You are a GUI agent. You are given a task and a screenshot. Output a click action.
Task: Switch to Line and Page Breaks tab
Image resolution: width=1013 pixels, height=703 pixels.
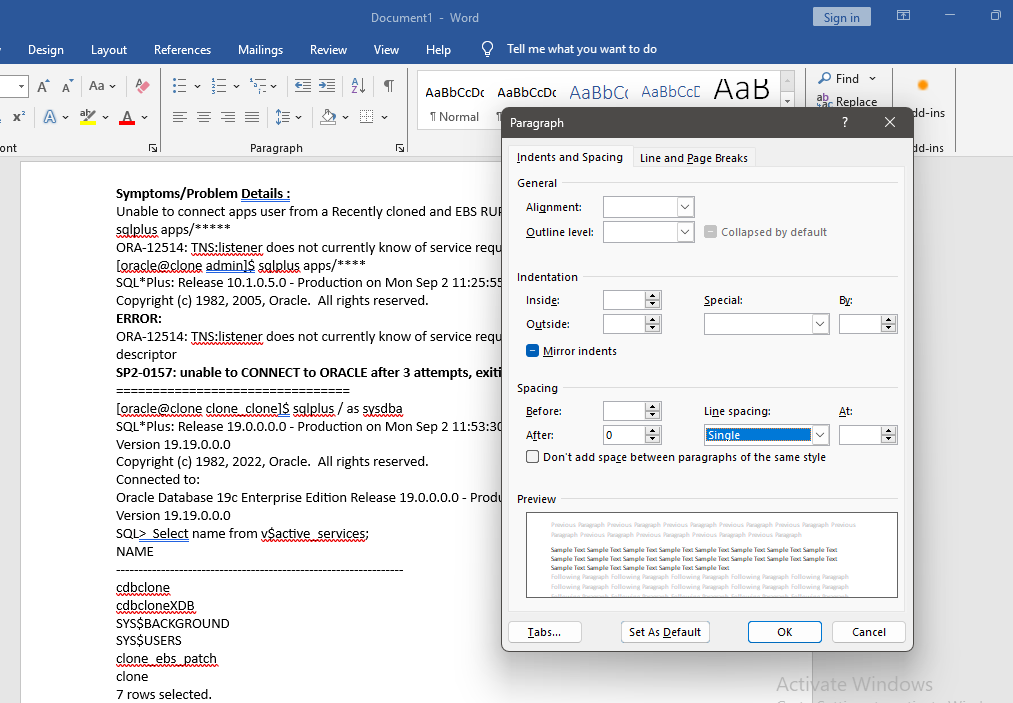coord(694,158)
